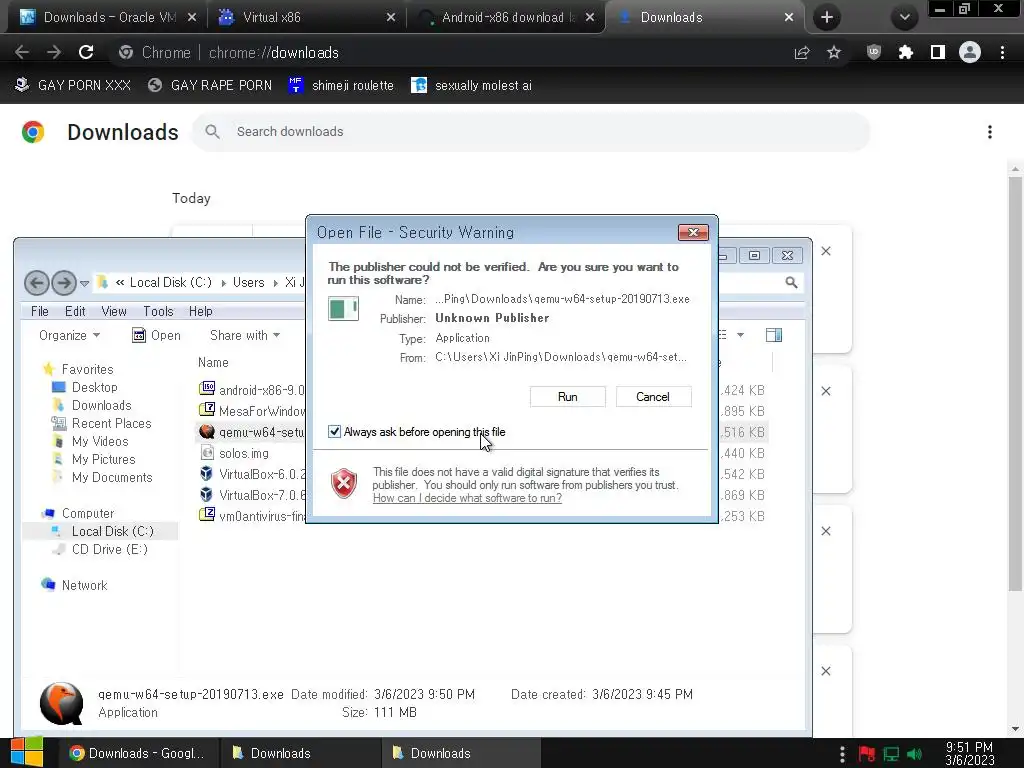Click the share page icon in address bar
This screenshot has width=1024, height=768.
pyautogui.click(x=802, y=52)
